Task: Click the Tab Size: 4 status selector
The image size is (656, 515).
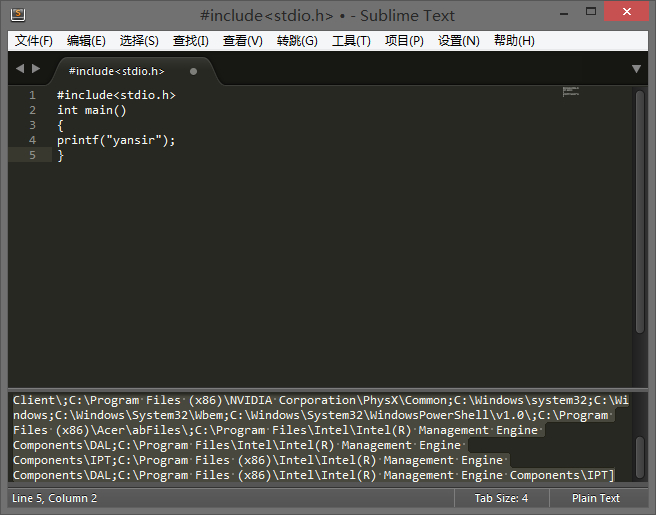Action: click(501, 498)
